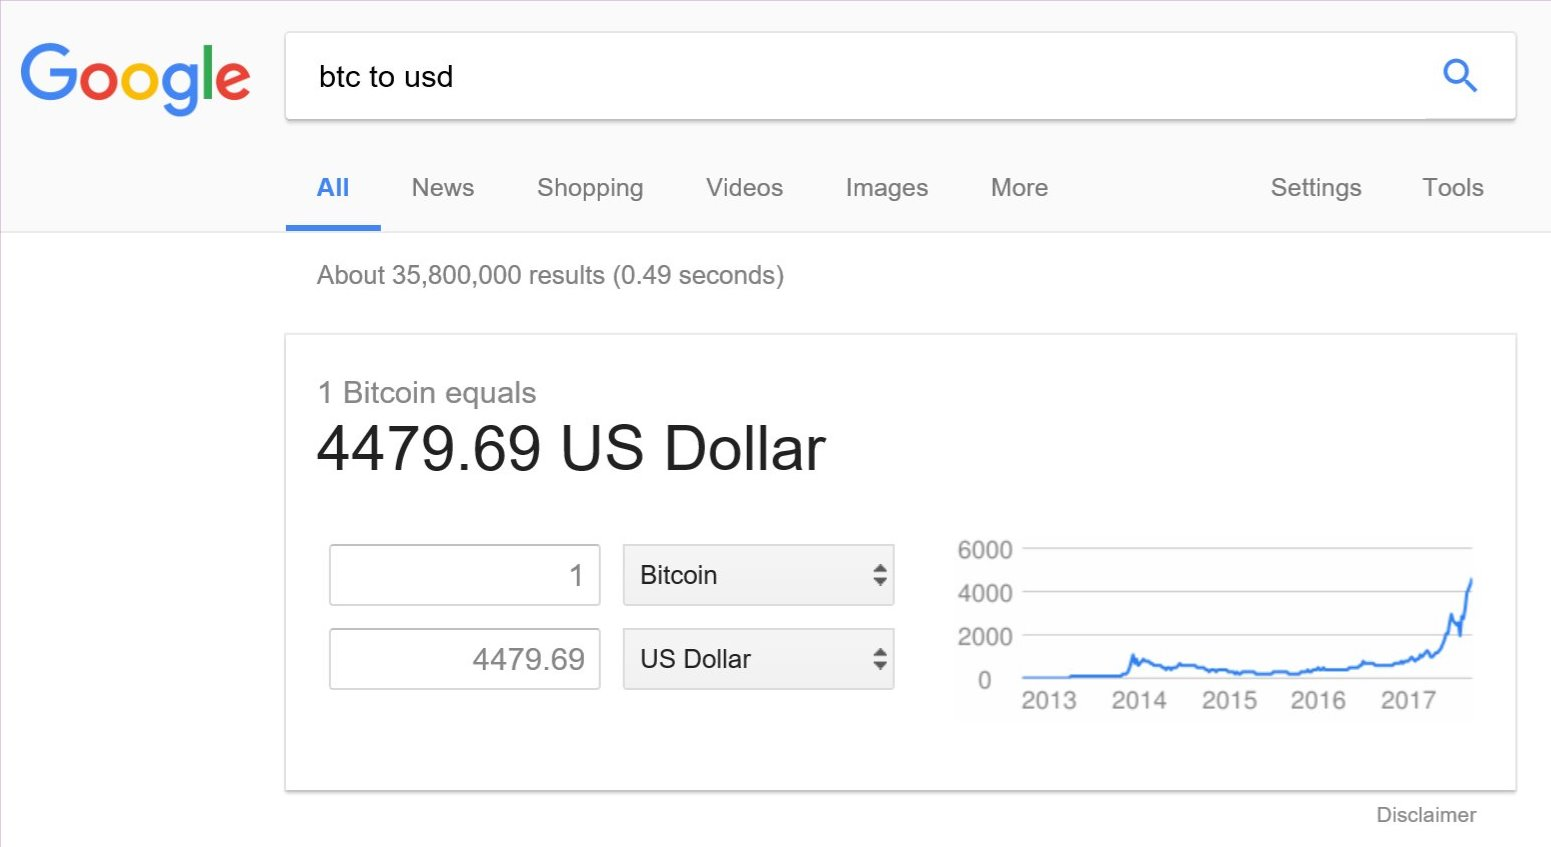Viewport: 1551px width, 847px height.
Task: Click the 4479.69 US Dollar result heading
Action: [x=571, y=449]
